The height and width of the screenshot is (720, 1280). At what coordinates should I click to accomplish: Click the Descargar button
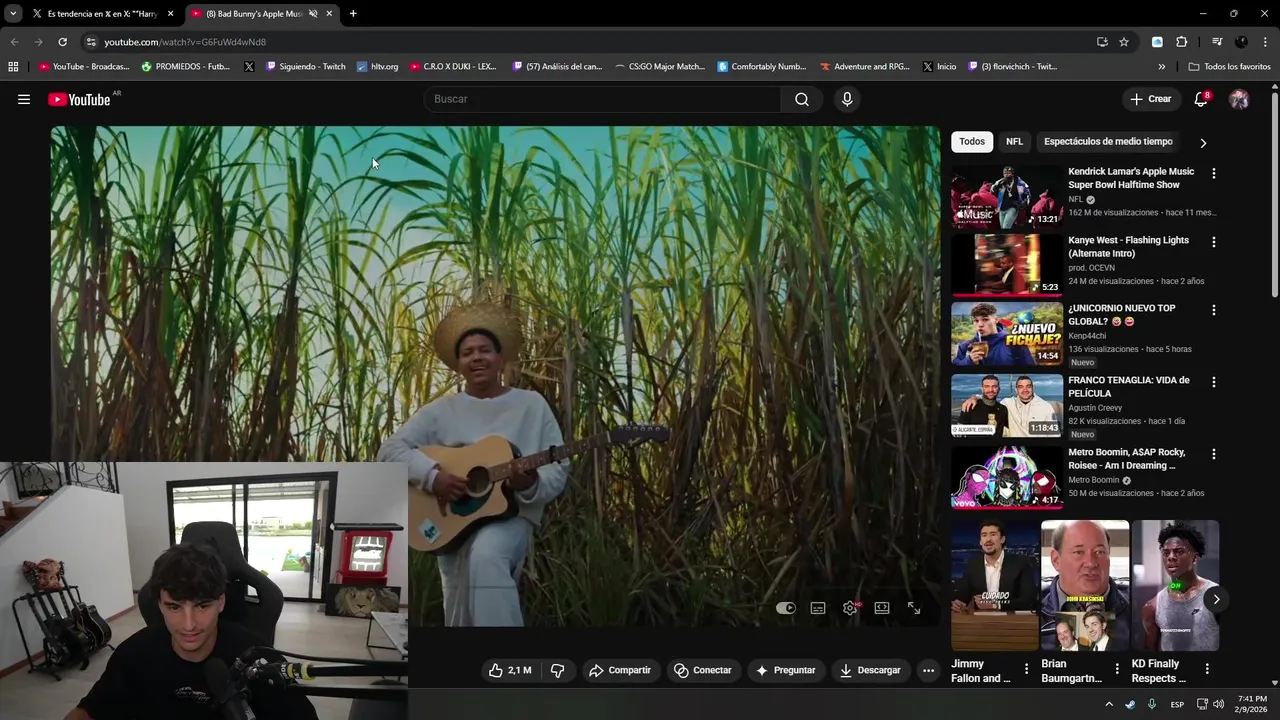pyautogui.click(x=870, y=670)
